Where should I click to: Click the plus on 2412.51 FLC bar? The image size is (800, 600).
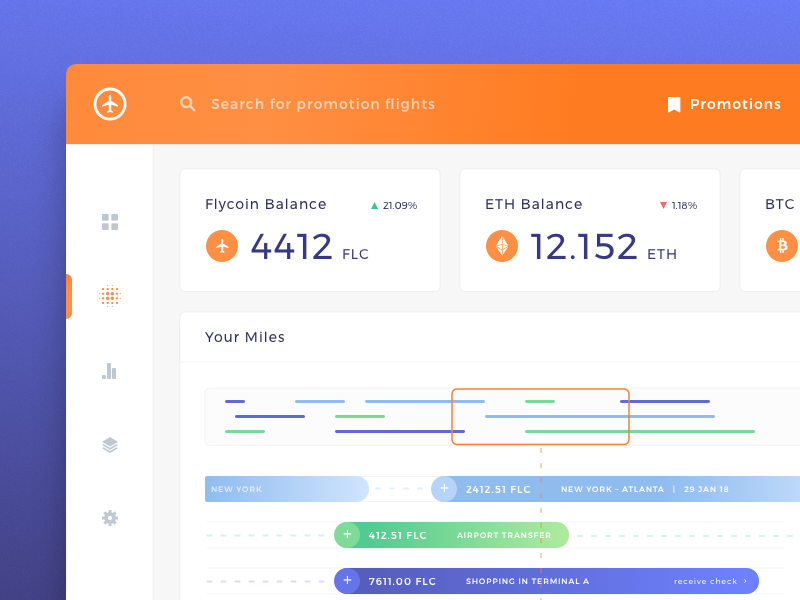(x=444, y=489)
